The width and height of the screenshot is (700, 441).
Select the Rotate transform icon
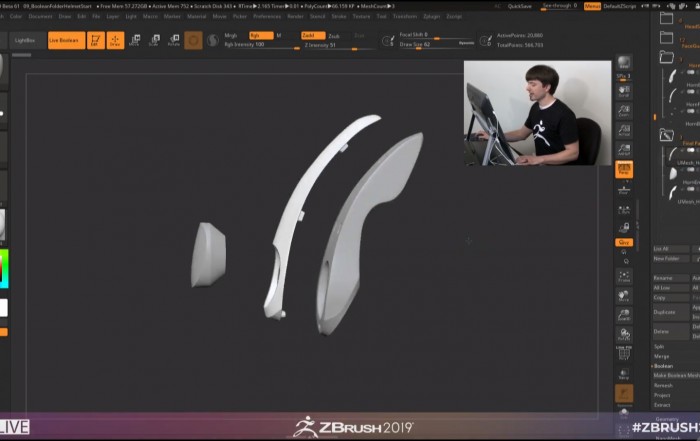click(173, 40)
